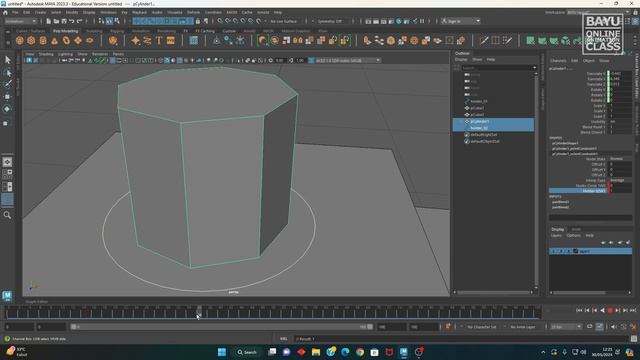
Task: Open the Constrain menu
Action: [x=213, y=13]
